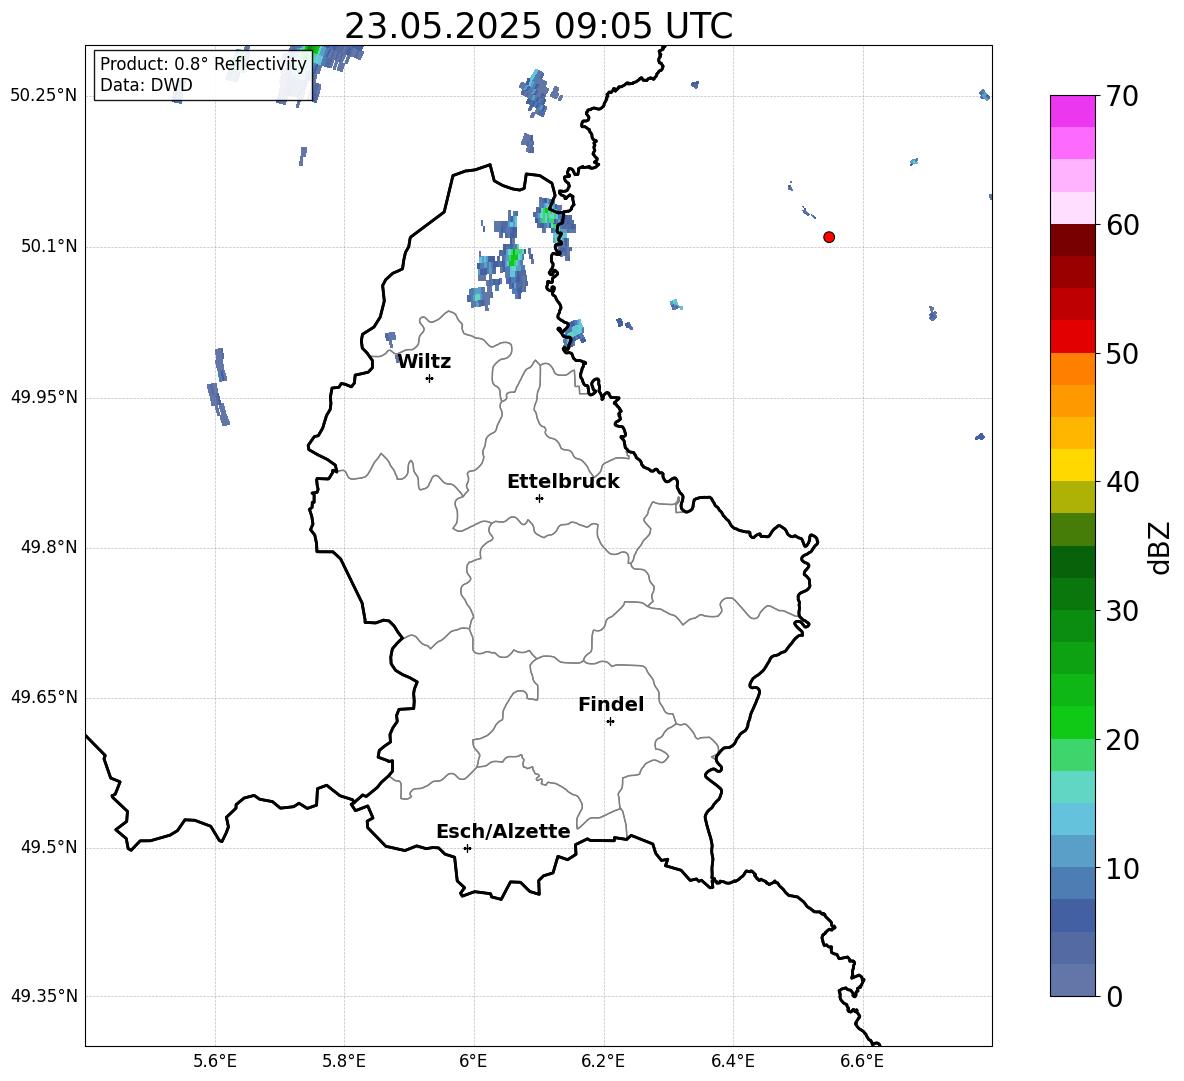Click the title '23.05.2025 09:05 UTC'

[x=538, y=26]
